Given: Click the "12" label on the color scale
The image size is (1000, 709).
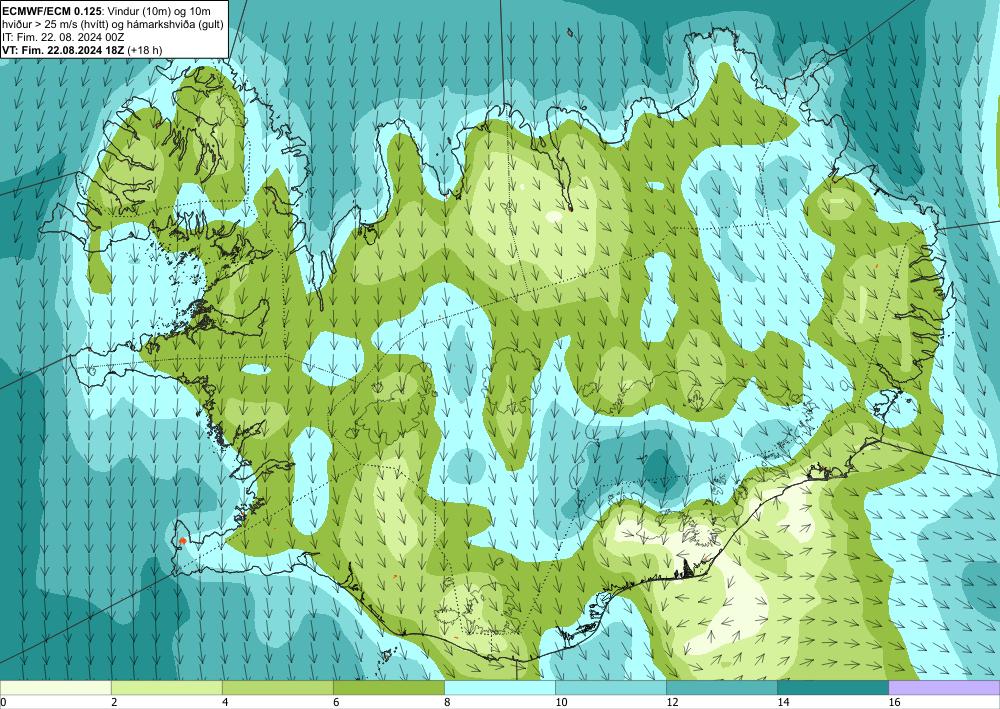Looking at the screenshot, I should [672, 702].
